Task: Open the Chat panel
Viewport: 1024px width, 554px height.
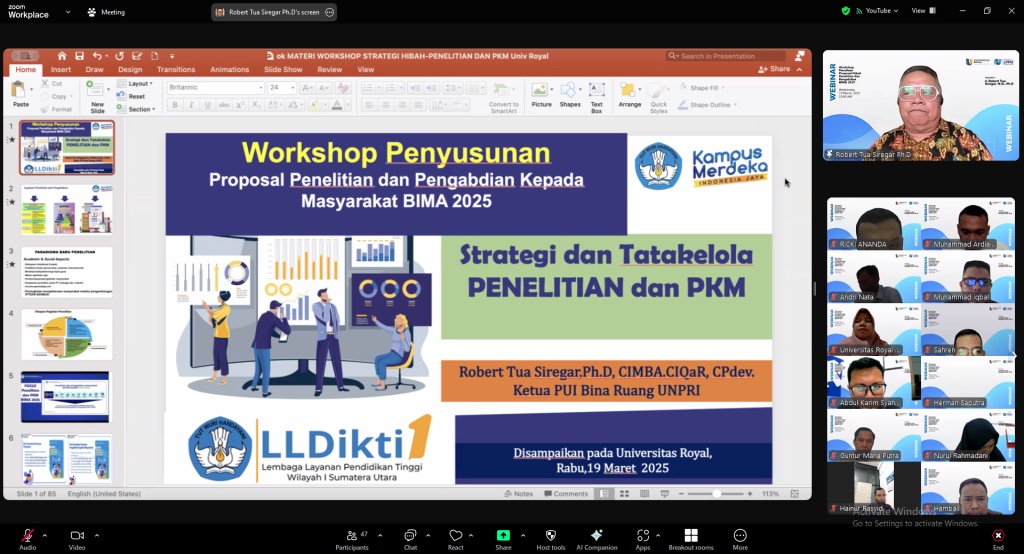Action: click(x=410, y=537)
